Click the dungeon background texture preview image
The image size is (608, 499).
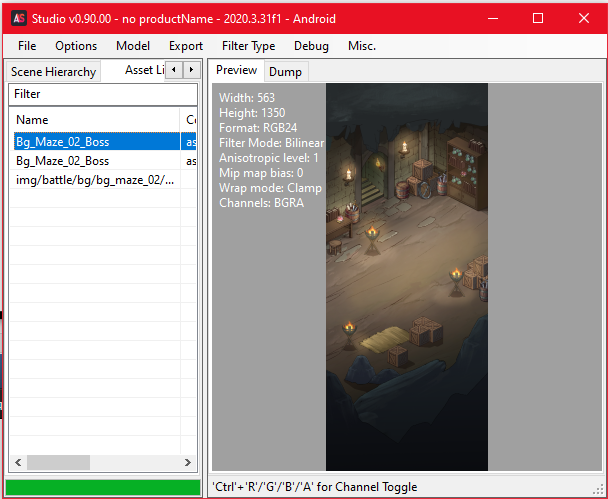[407, 277]
